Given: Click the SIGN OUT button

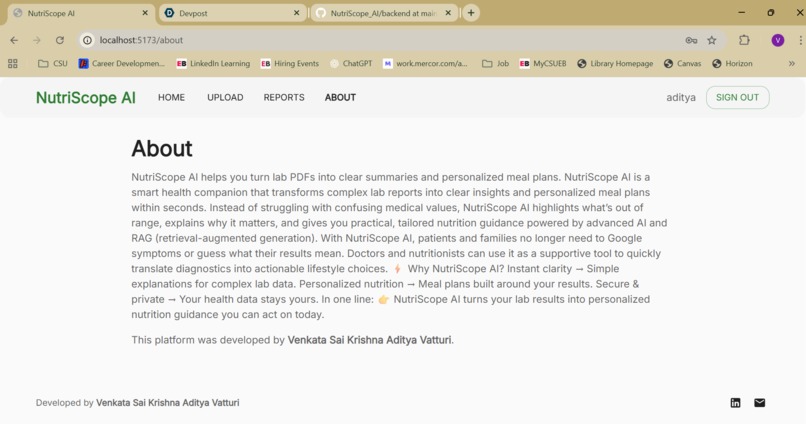Looking at the screenshot, I should click(x=737, y=98).
